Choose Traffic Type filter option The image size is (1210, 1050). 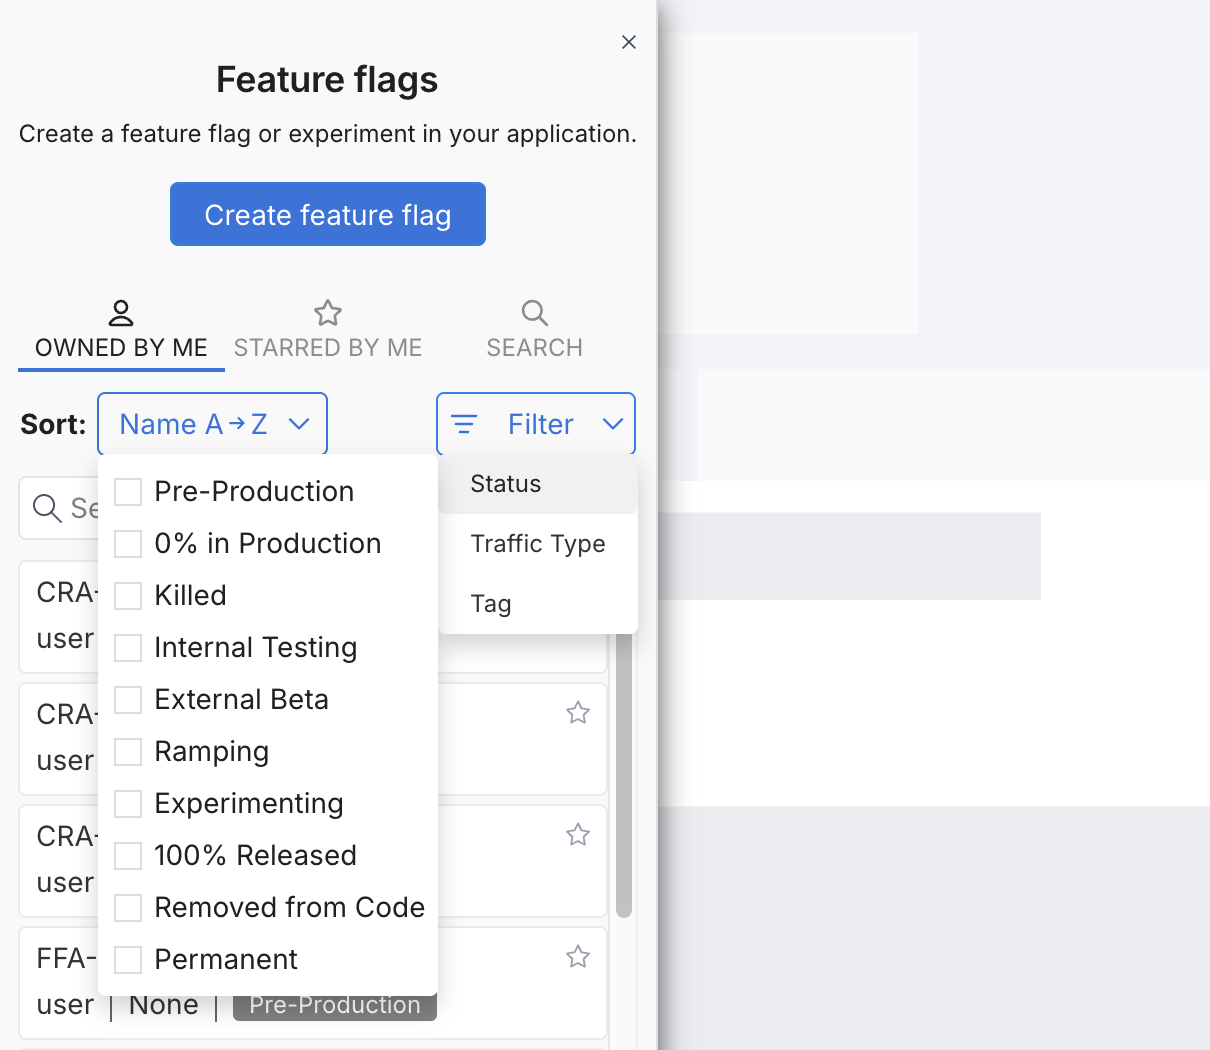(x=537, y=544)
